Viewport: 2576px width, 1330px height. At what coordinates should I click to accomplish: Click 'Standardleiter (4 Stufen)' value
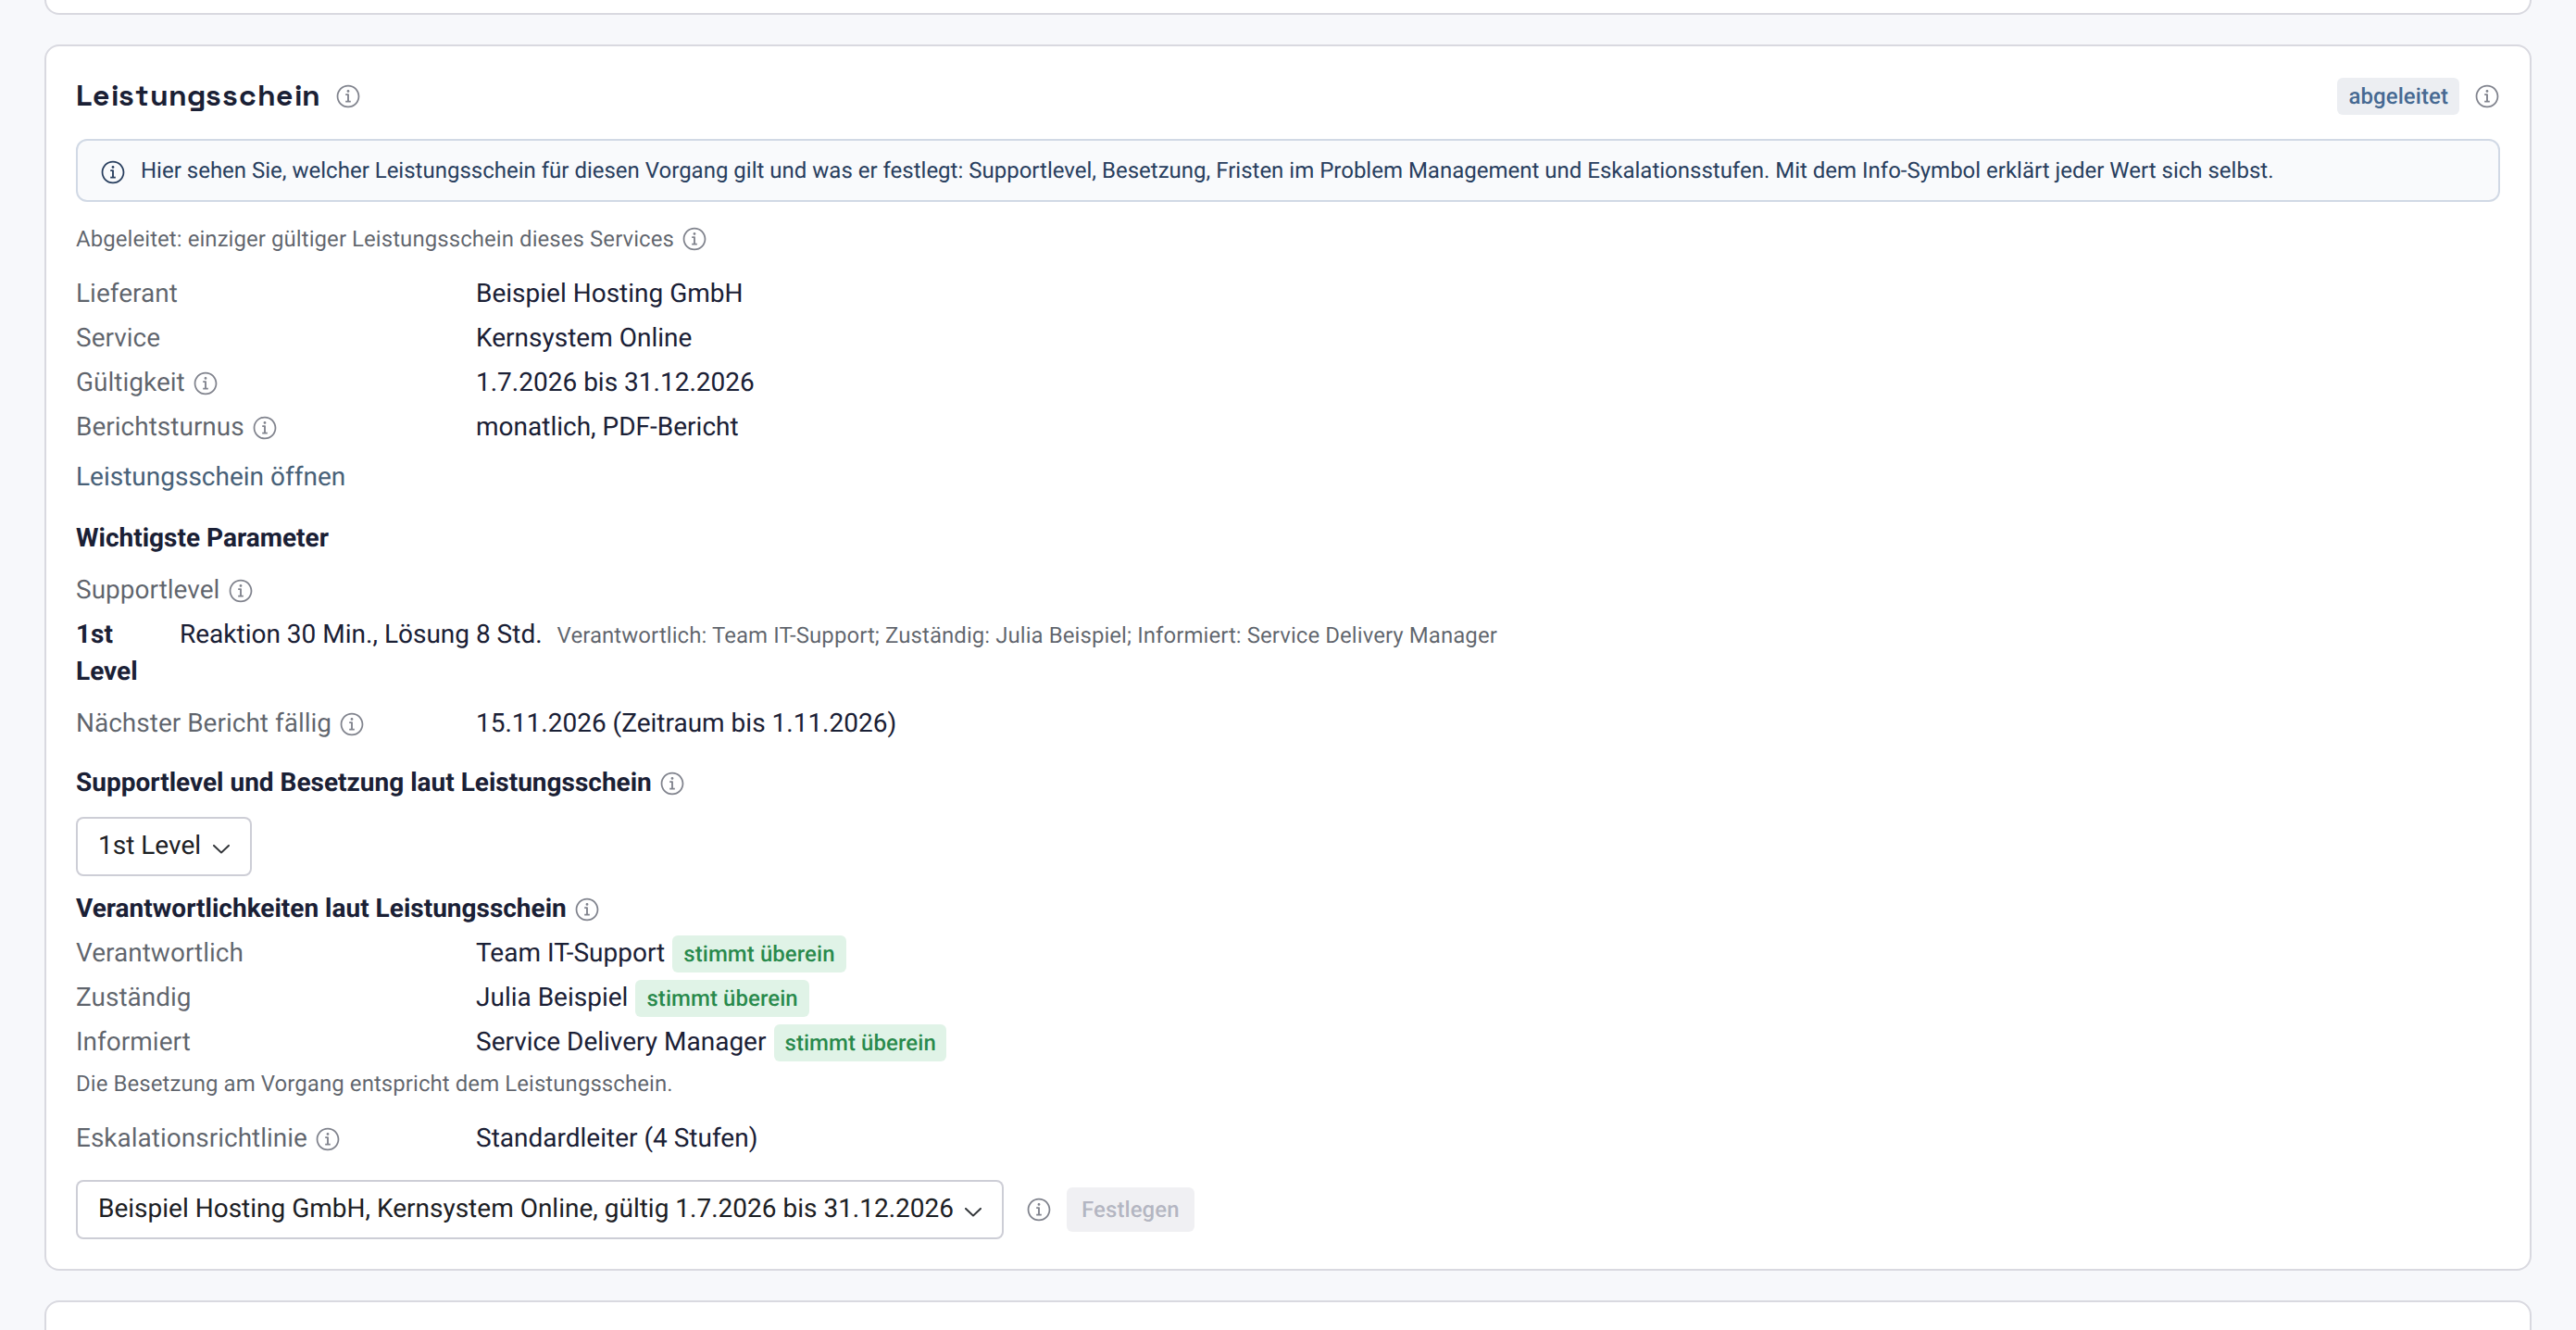pyautogui.click(x=617, y=1138)
